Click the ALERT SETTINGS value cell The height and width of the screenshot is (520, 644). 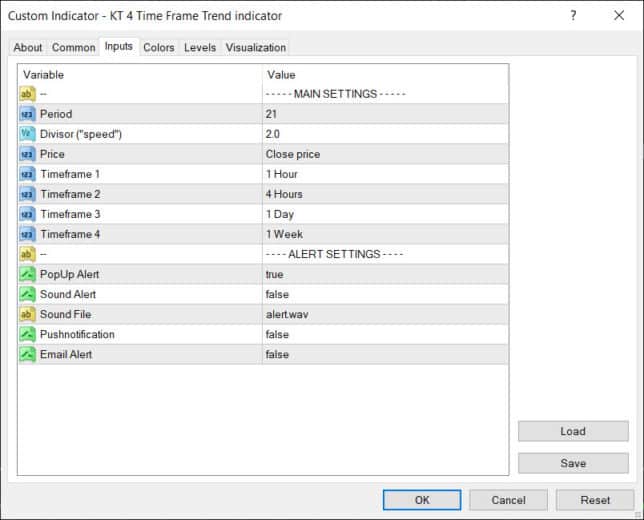[x=385, y=254]
